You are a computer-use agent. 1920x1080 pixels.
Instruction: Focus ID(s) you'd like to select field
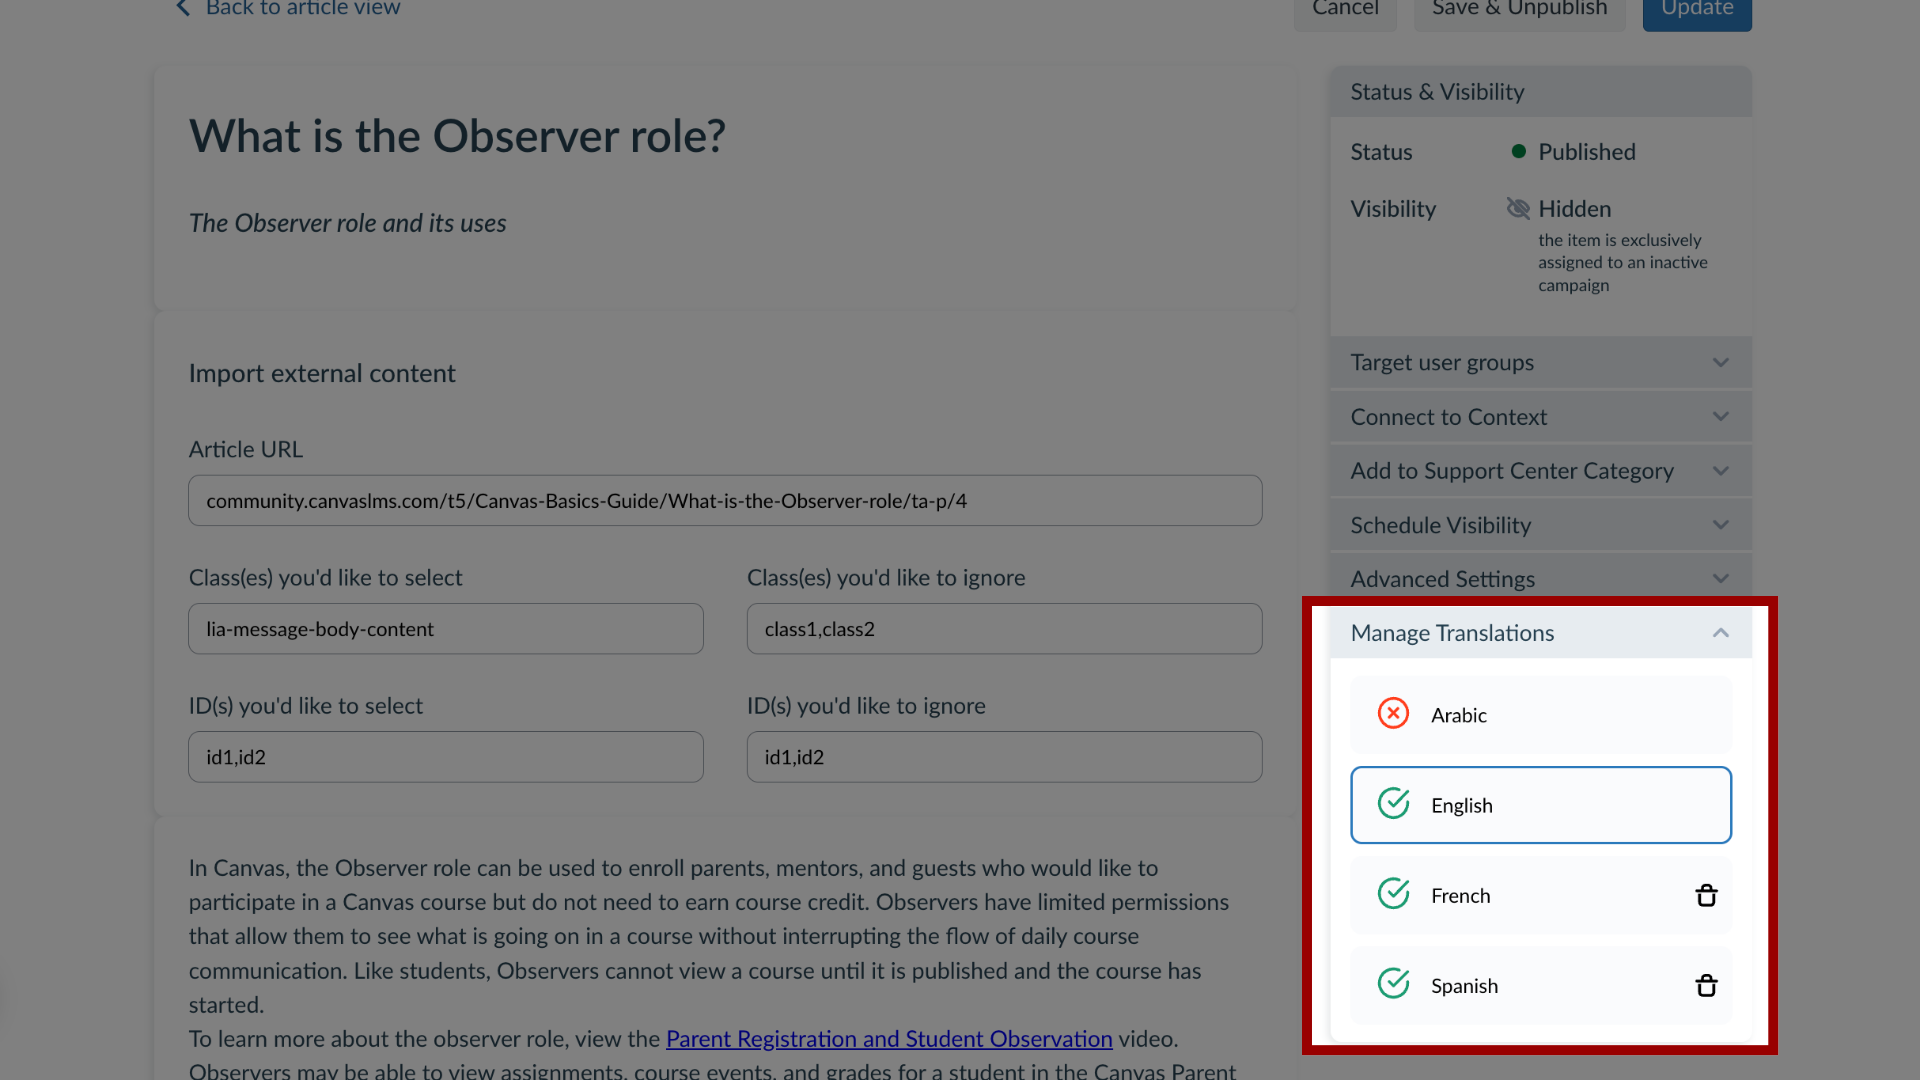click(446, 757)
